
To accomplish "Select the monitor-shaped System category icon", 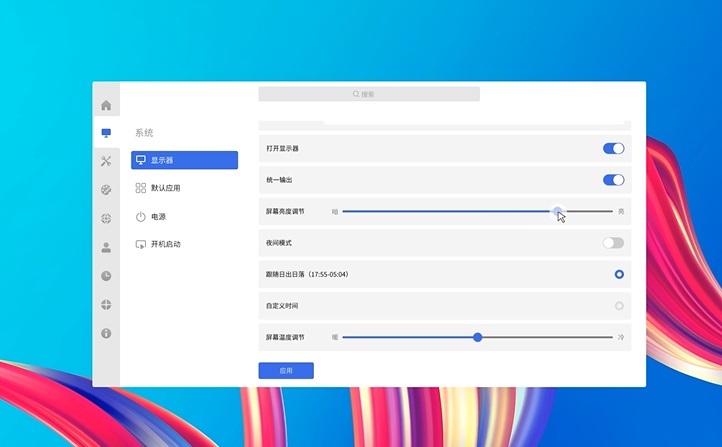I will coord(106,133).
